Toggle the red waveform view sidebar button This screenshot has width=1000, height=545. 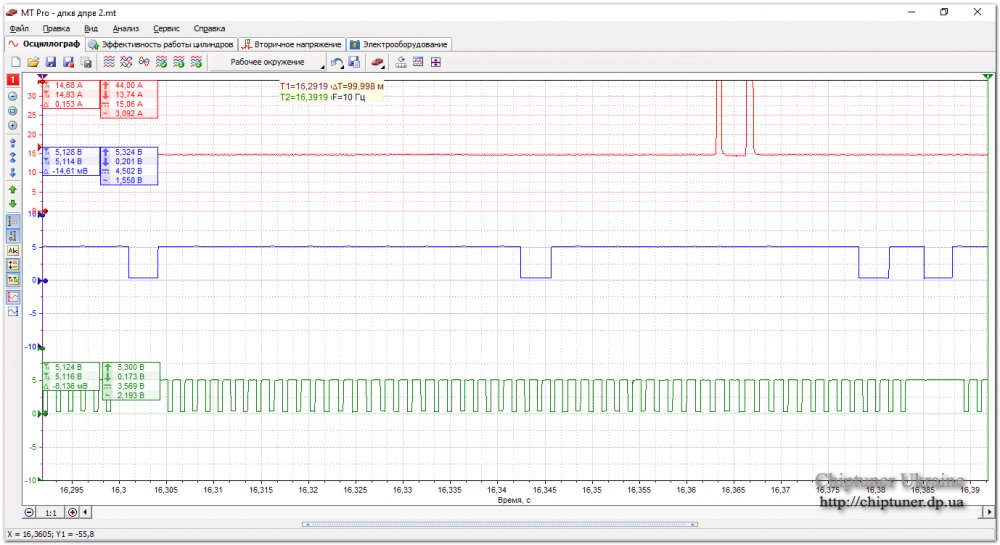(13, 297)
